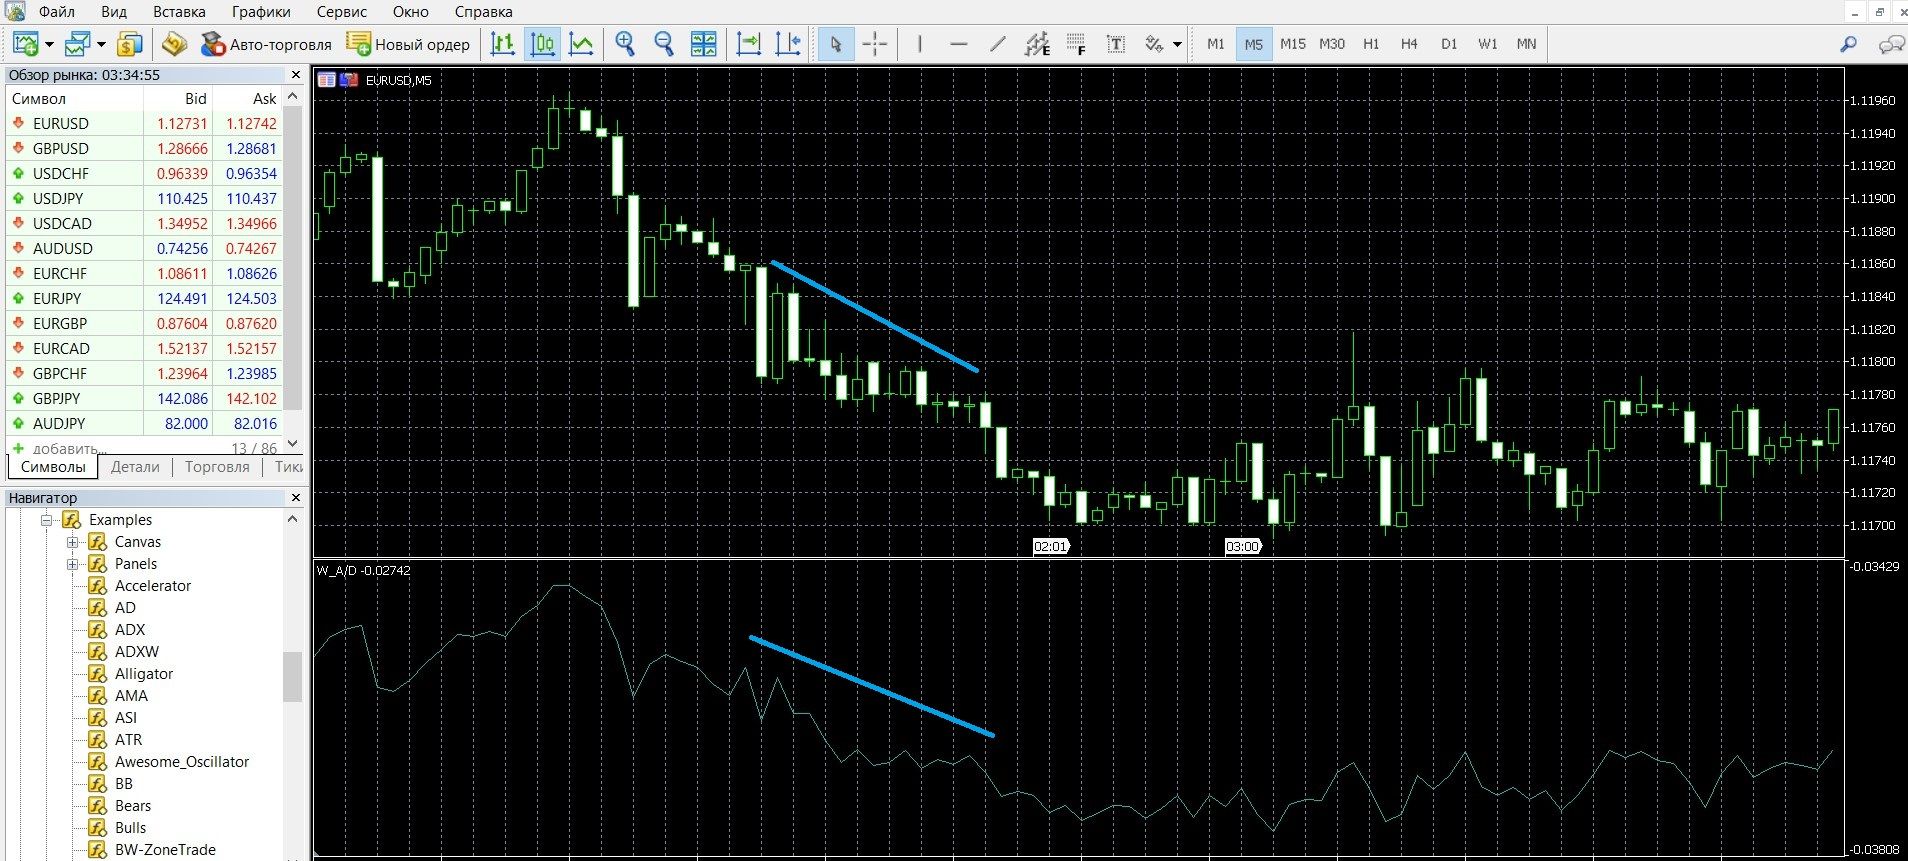Collapse the Examples folder in Navigator

point(46,520)
